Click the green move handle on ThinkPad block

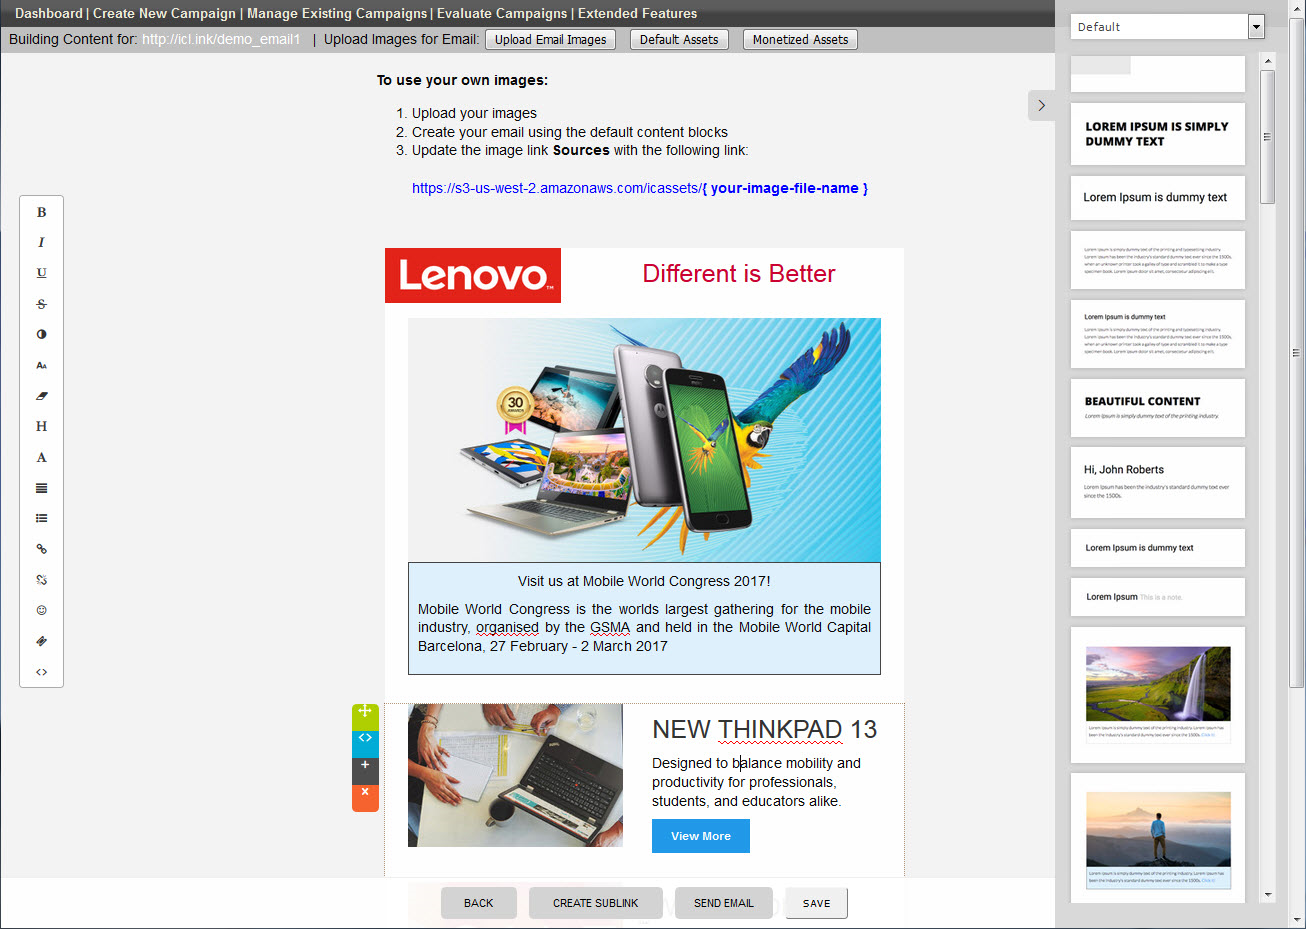click(x=365, y=716)
